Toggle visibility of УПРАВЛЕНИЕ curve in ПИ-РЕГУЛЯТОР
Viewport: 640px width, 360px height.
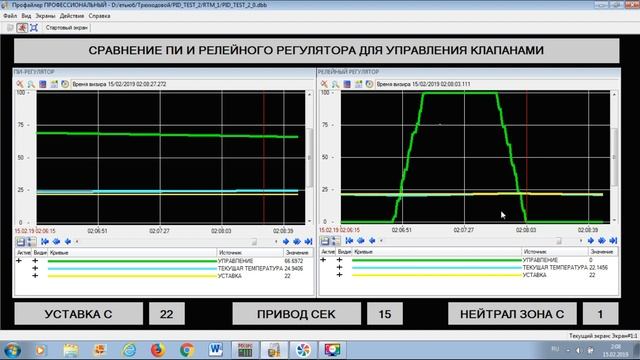35,260
